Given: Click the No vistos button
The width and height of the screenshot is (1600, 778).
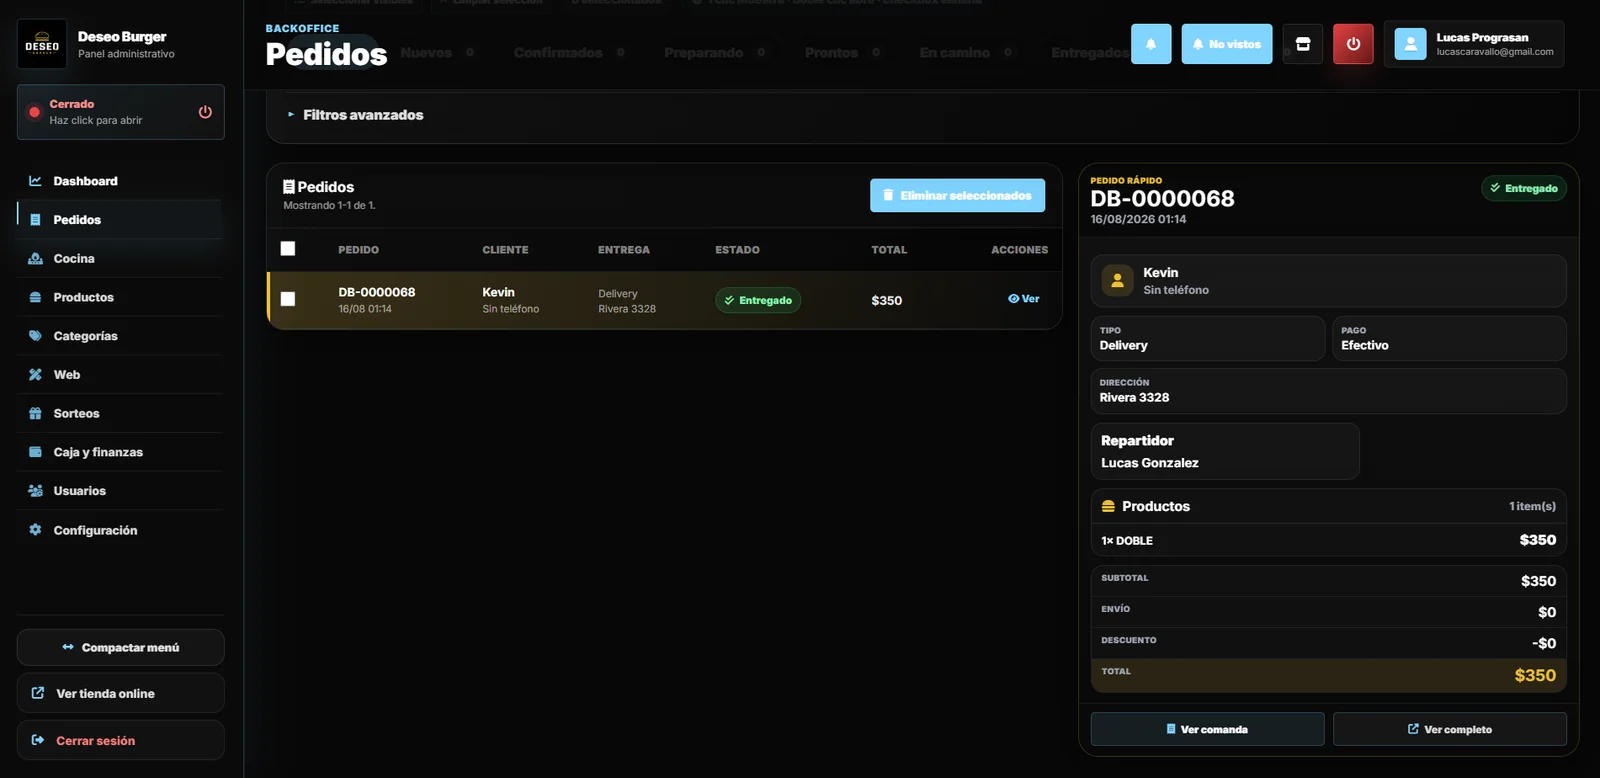Looking at the screenshot, I should (1227, 44).
